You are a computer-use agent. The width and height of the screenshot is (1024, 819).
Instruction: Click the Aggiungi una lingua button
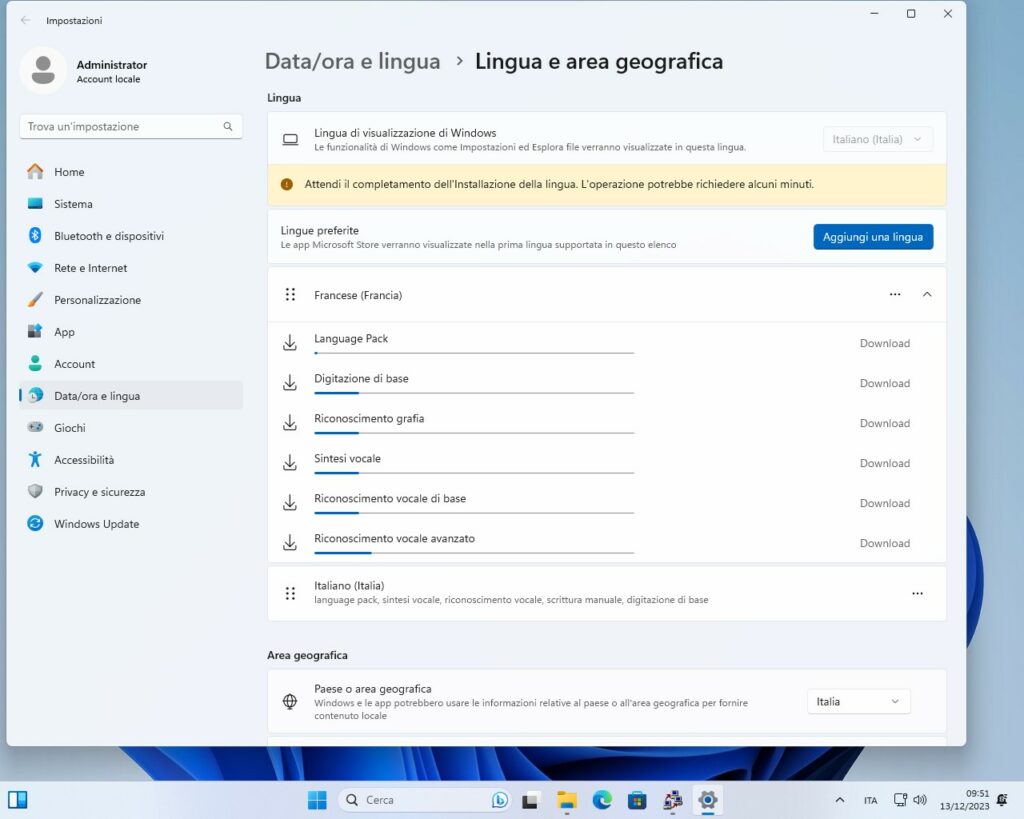[872, 237]
